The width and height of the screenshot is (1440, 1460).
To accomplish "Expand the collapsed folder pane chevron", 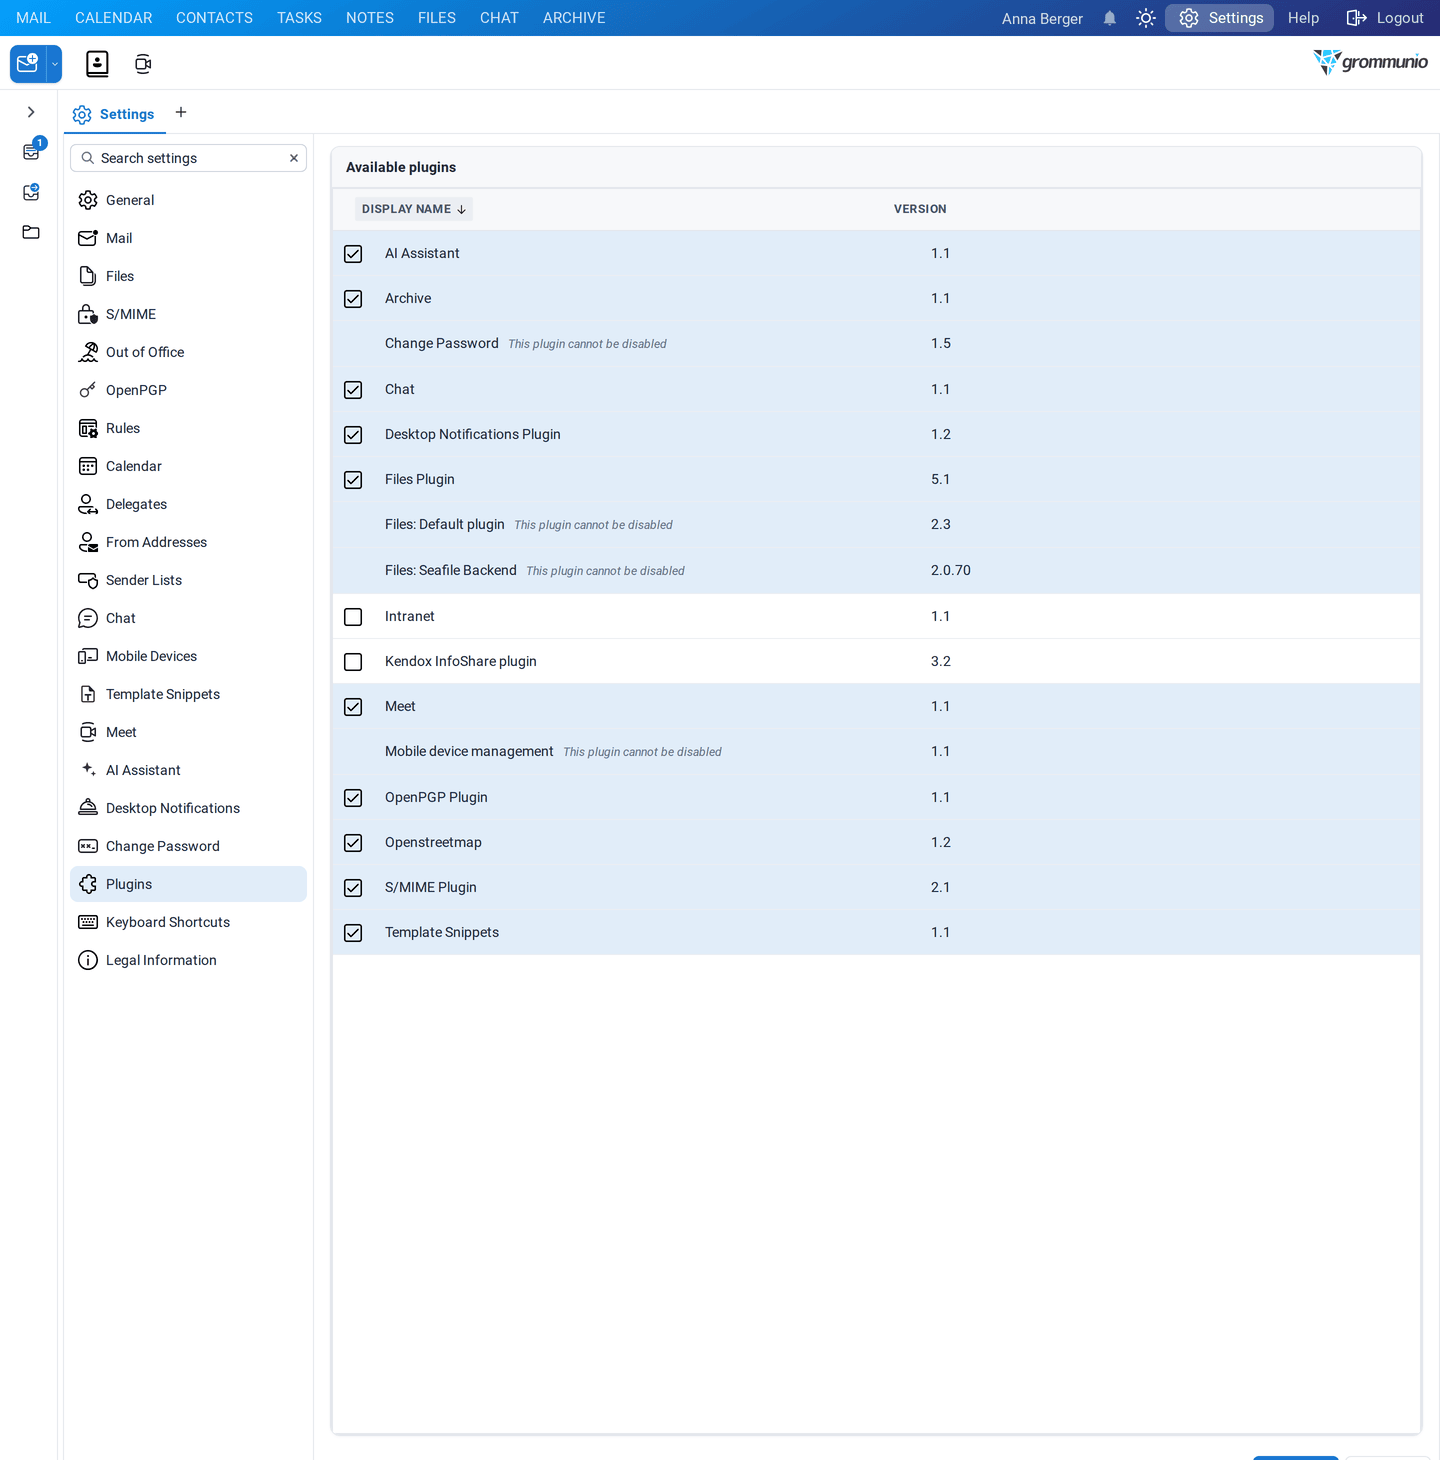I will pyautogui.click(x=31, y=112).
